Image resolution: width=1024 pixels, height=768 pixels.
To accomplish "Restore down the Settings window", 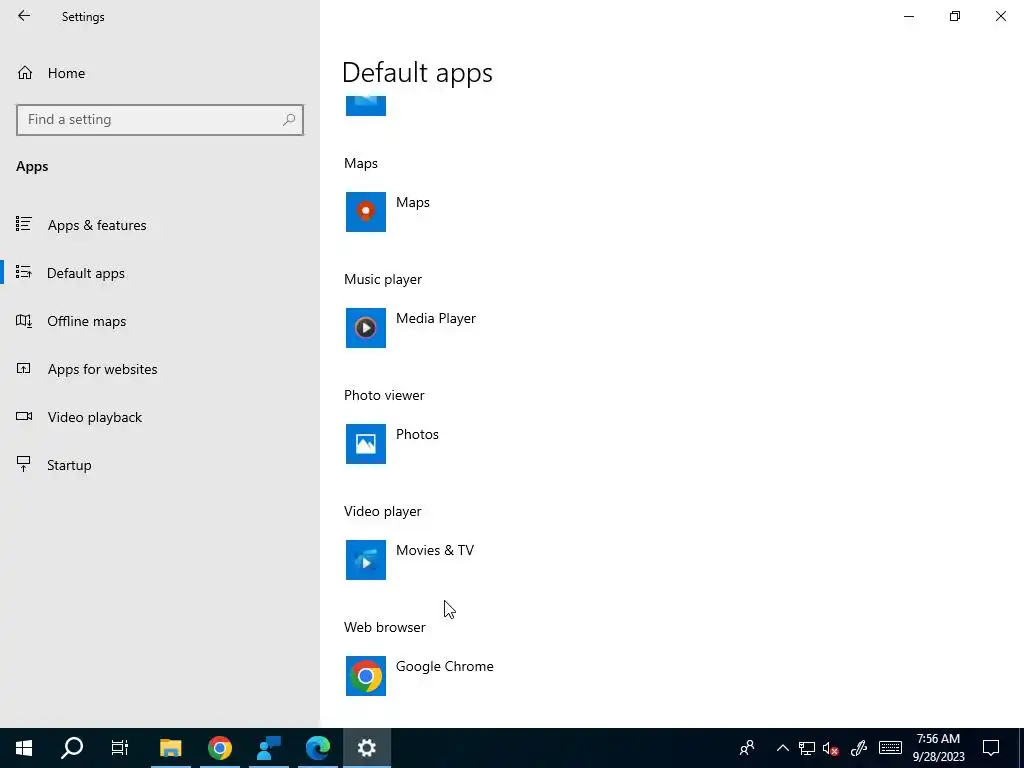I will click(x=955, y=16).
